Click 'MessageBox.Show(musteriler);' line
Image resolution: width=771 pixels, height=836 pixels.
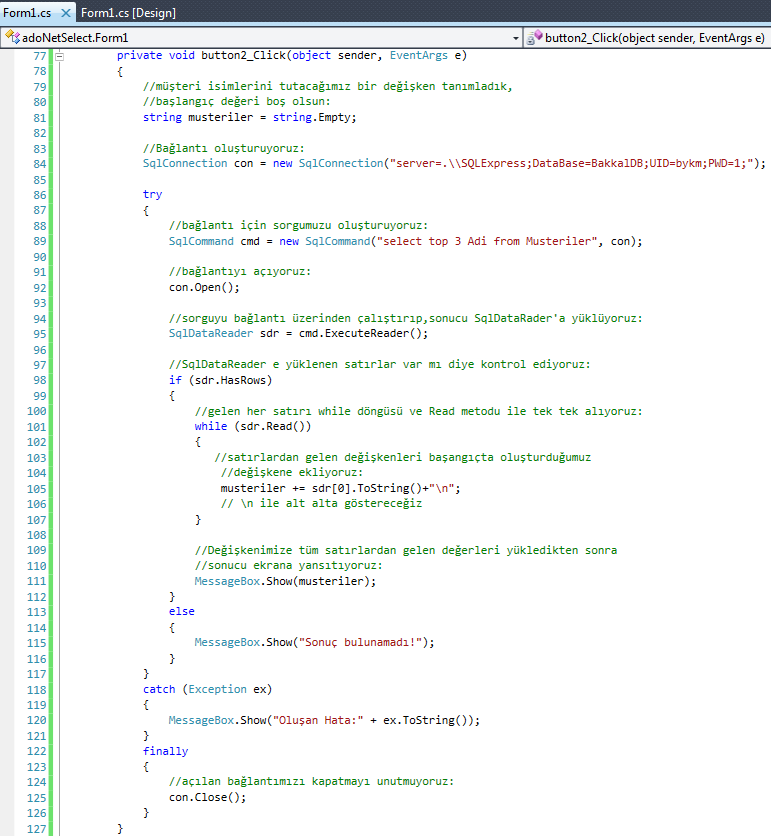pos(285,581)
